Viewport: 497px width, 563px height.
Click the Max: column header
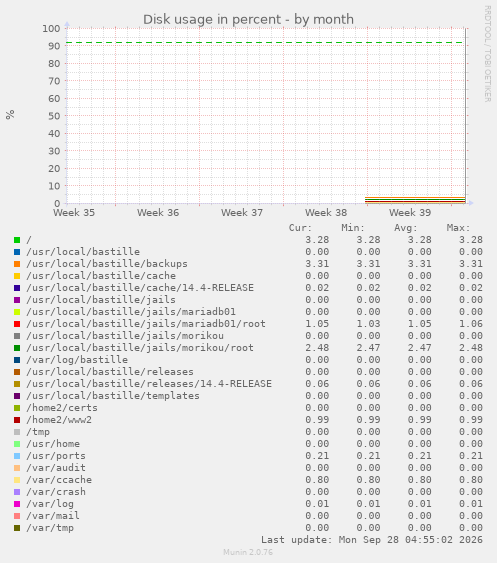[458, 228]
